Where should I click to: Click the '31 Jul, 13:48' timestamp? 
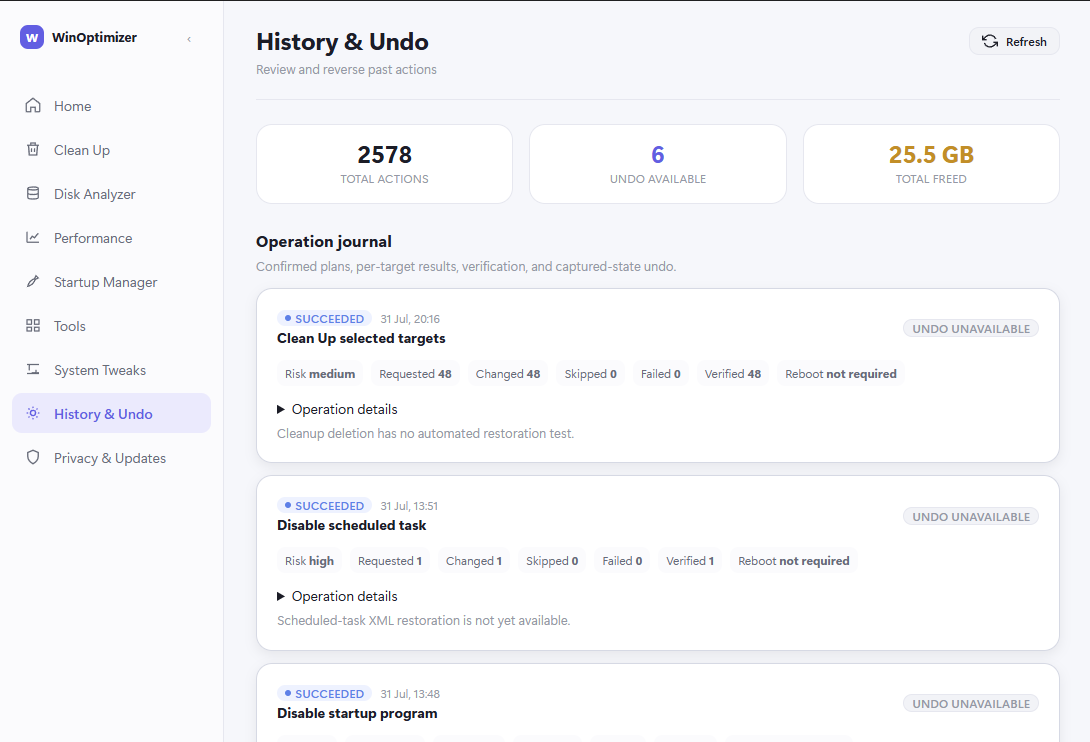pos(410,693)
